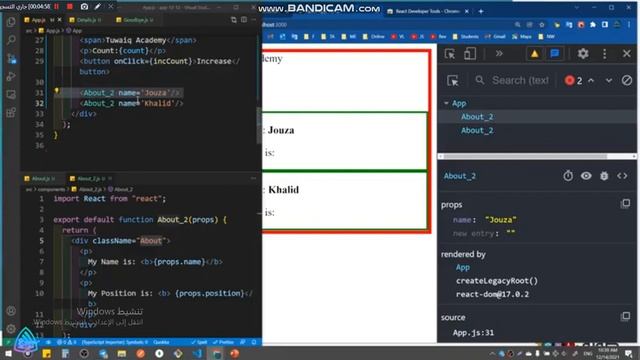Viewport: 640px width, 360px height.
Task: Open DevTools messages/issues indicator
Action: point(554,54)
